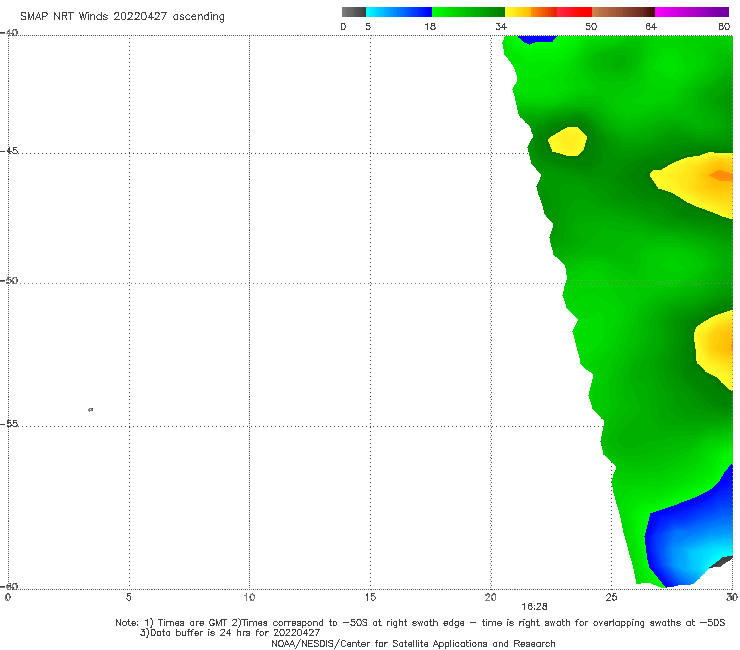Click the green 18–34 colorbar segment
The width and height of the screenshot is (740, 650).
pos(468,12)
